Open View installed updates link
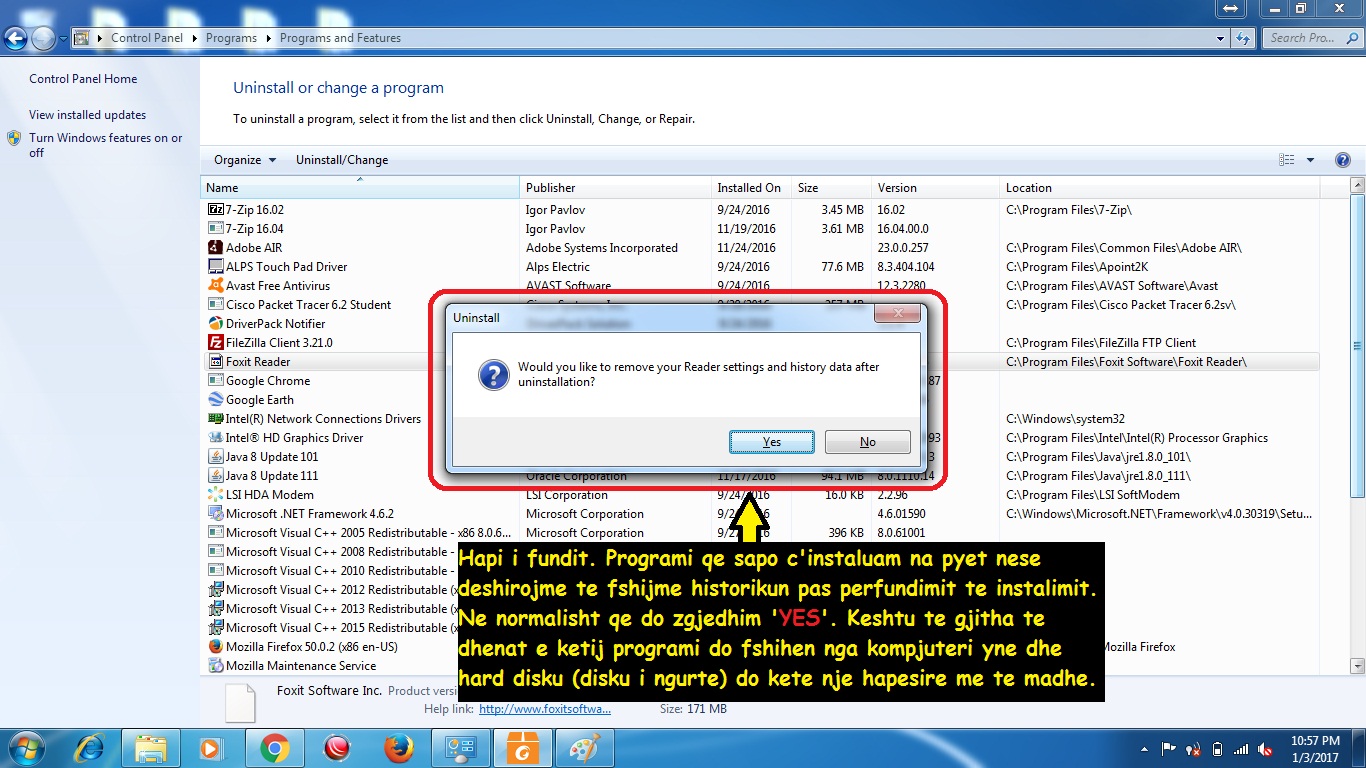This screenshot has width=1366, height=768. tap(87, 115)
